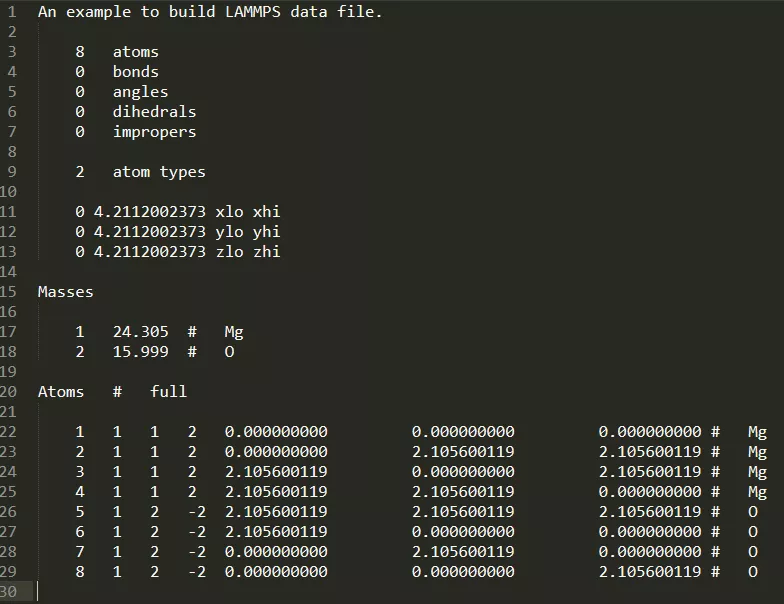
Task: Click the 'ylo yhi' text
Action: point(248,232)
